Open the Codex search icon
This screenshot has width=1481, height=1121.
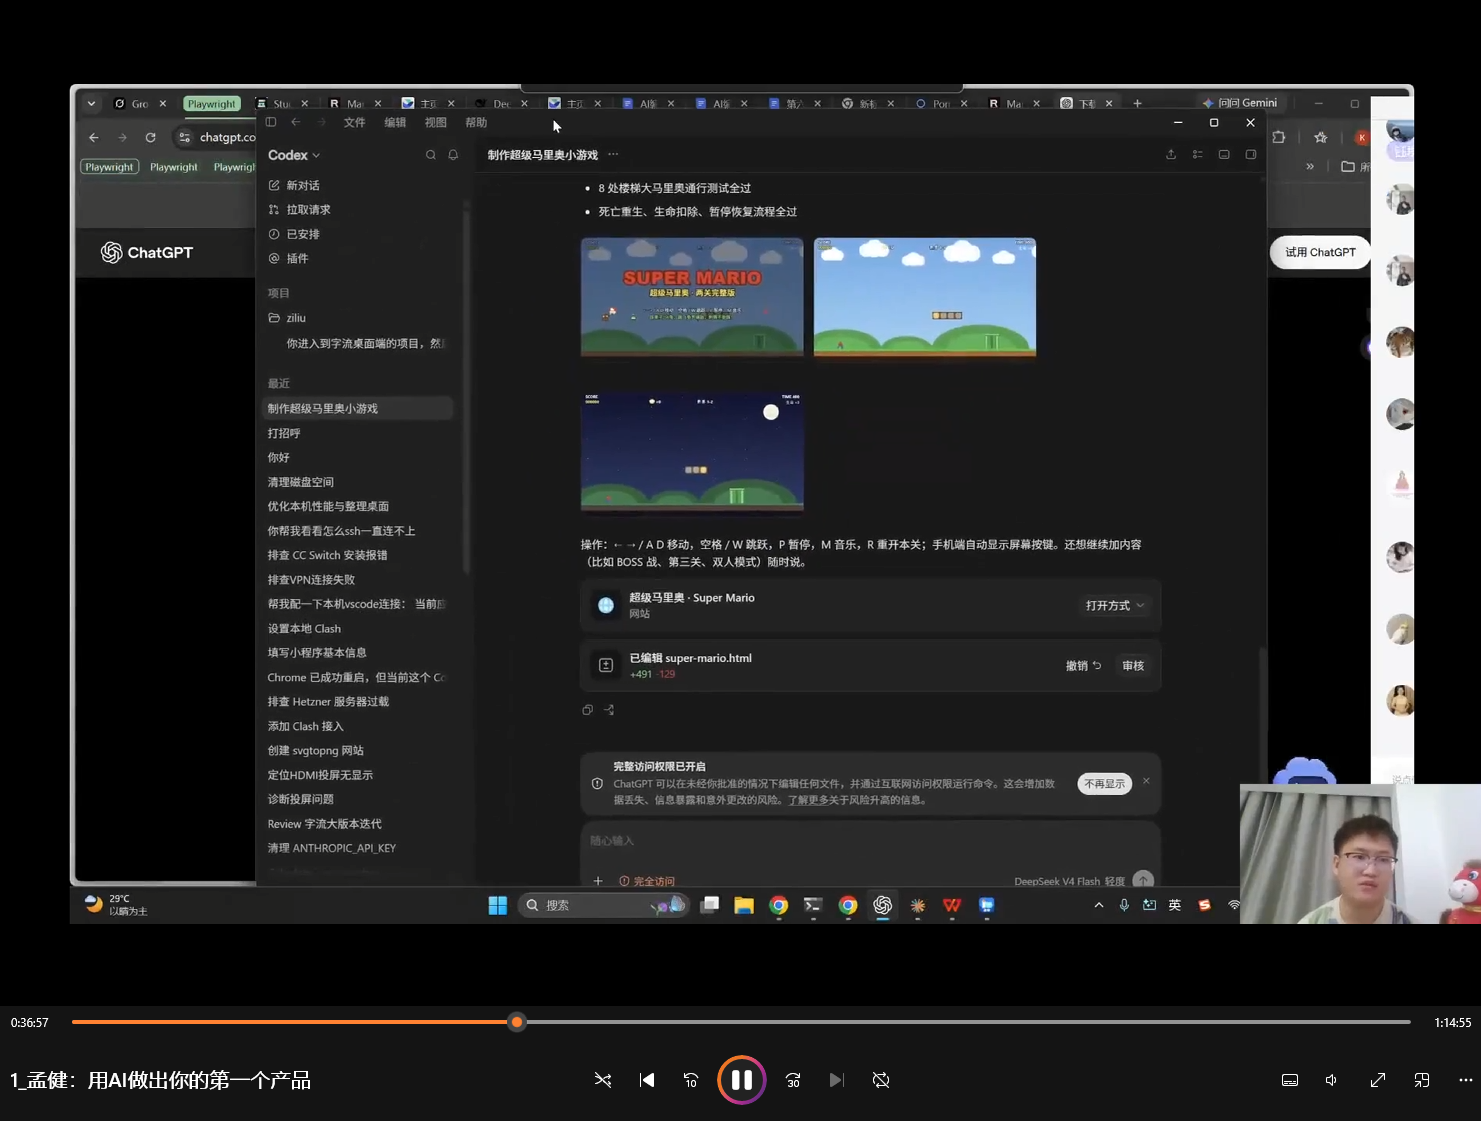[x=431, y=155]
